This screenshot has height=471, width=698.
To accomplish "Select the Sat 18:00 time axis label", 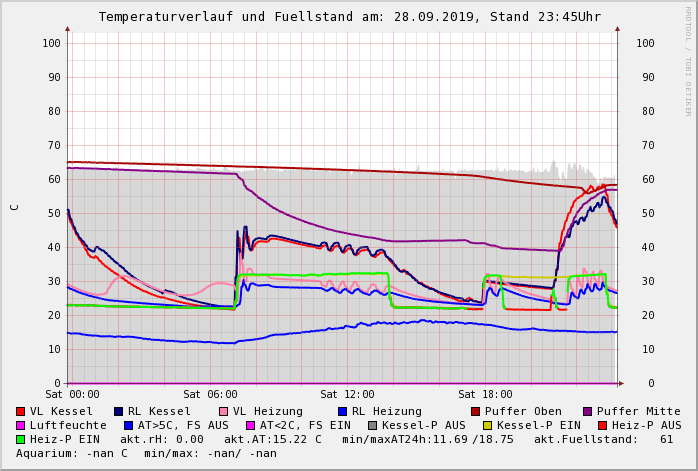I will click(x=484, y=395).
